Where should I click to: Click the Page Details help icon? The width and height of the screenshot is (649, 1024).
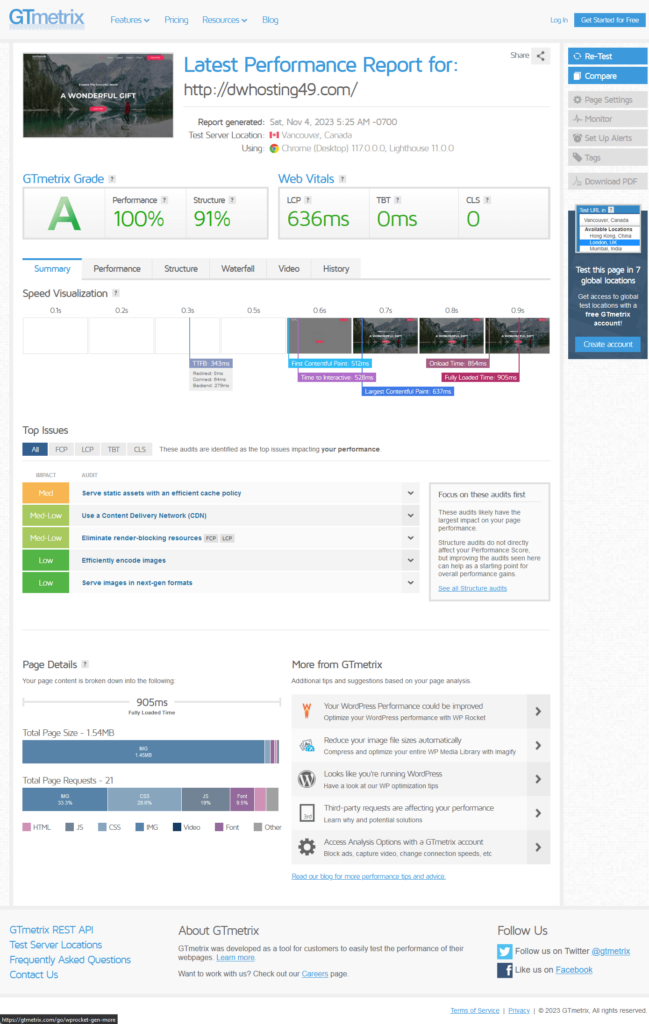click(x=85, y=664)
